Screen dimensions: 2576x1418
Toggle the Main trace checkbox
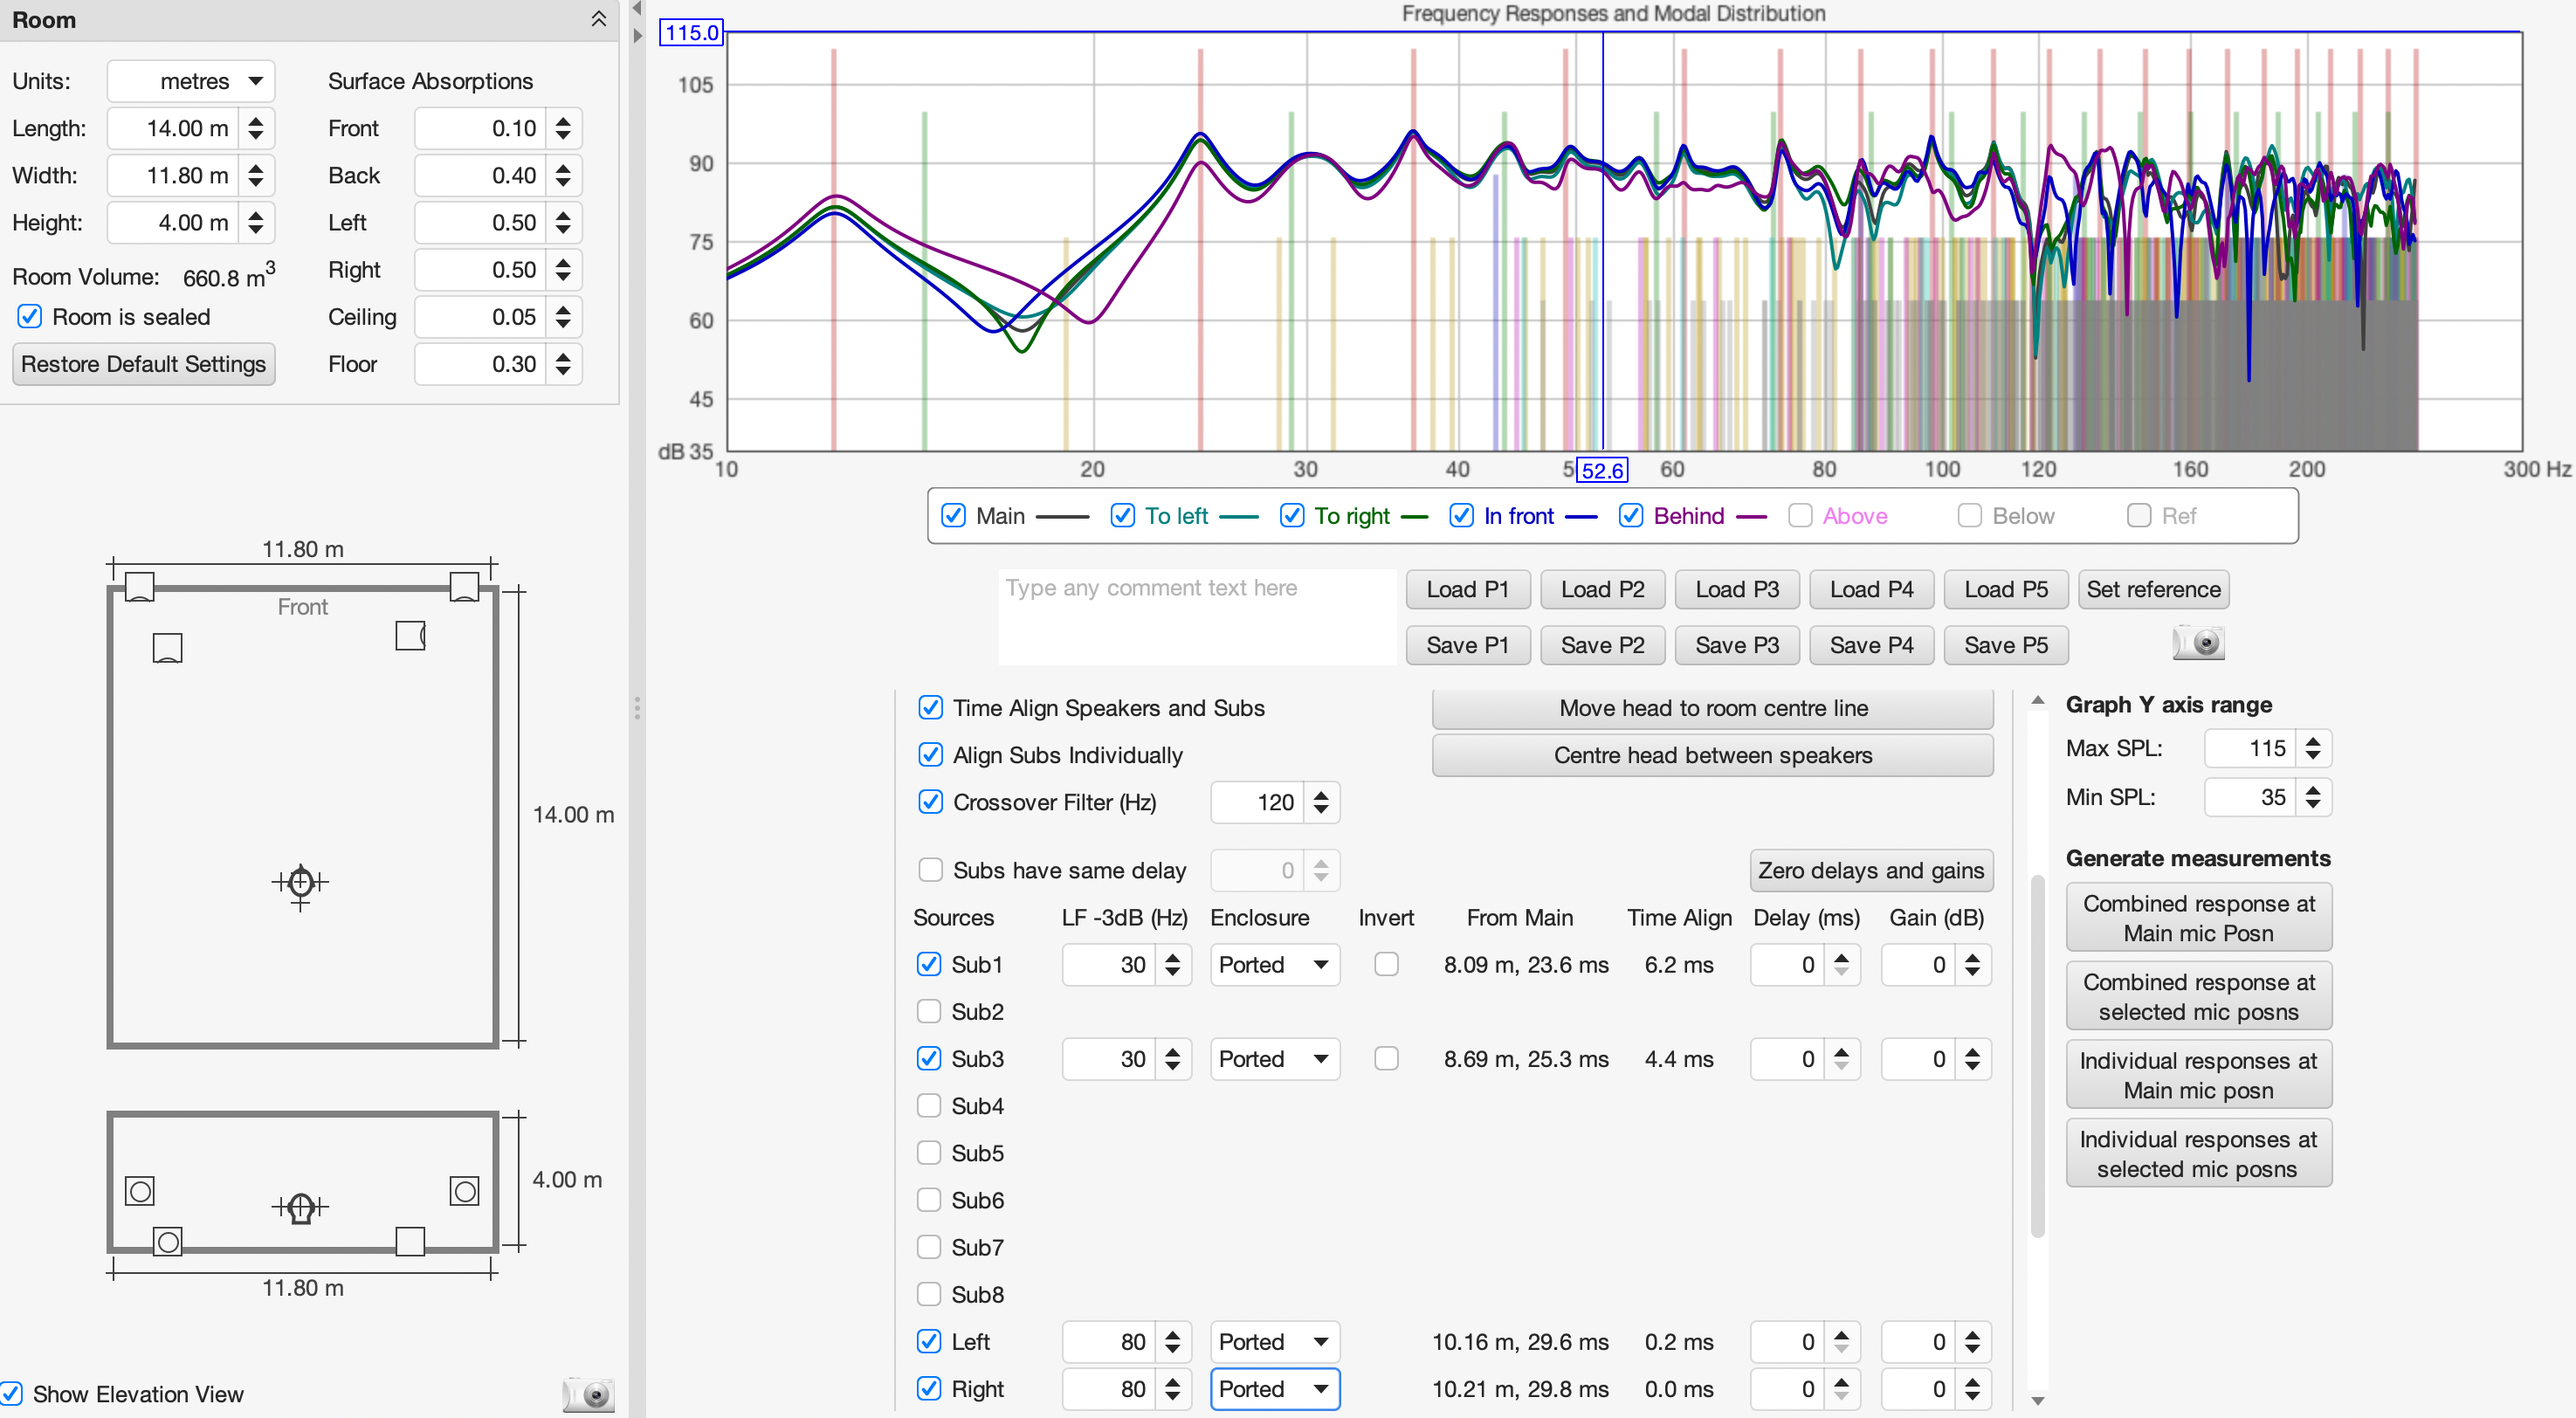click(954, 515)
